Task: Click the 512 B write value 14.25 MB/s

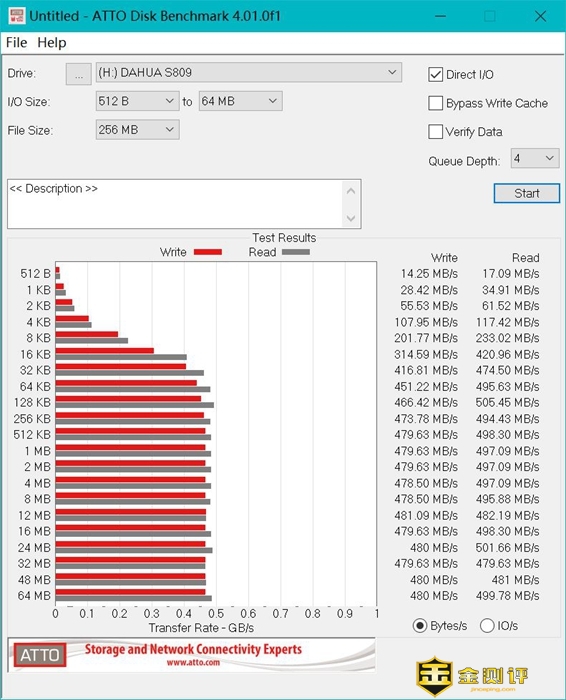Action: tap(429, 274)
